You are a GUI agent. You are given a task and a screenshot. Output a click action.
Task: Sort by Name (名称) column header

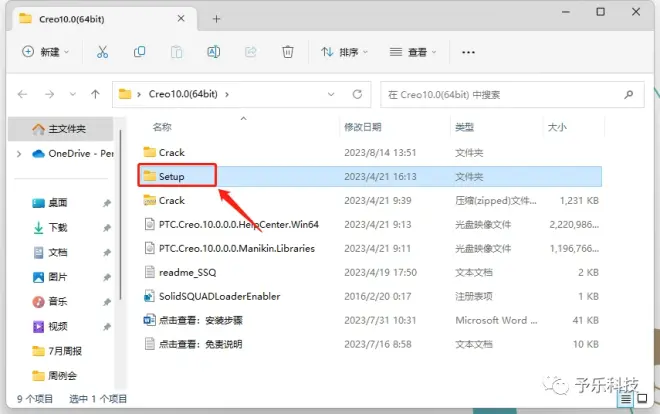pos(162,127)
